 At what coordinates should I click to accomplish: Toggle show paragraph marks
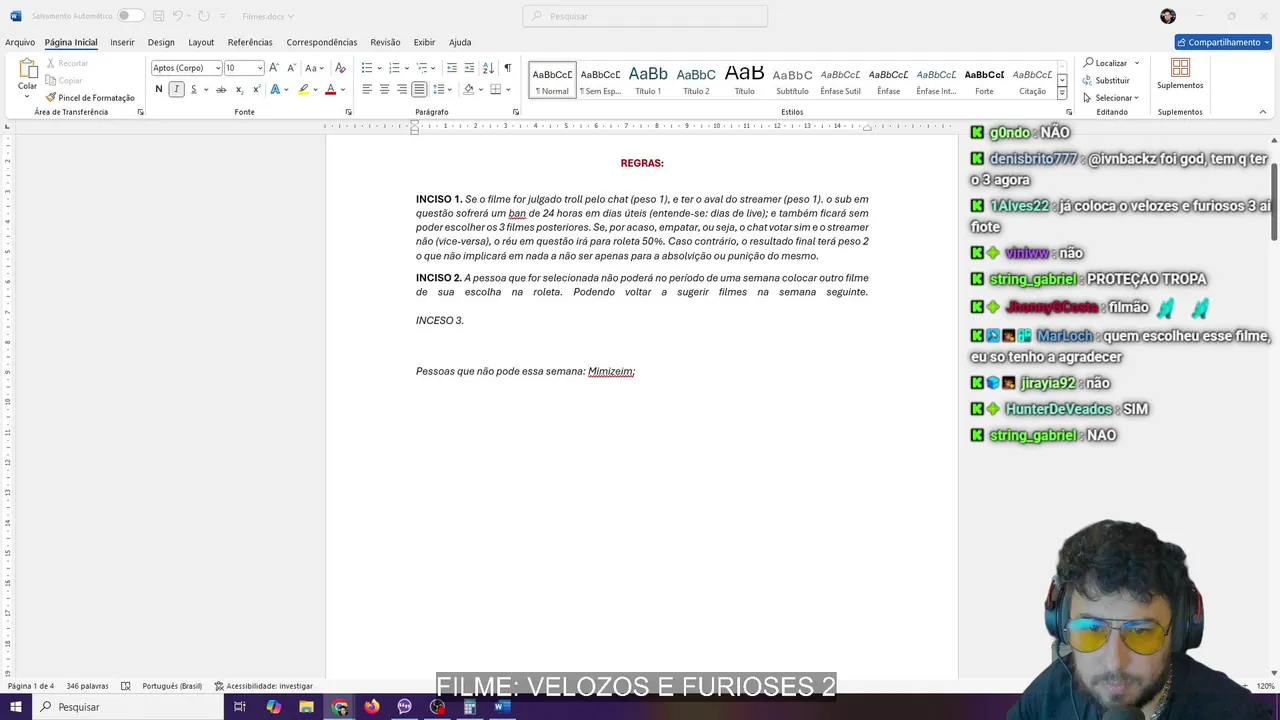point(508,68)
